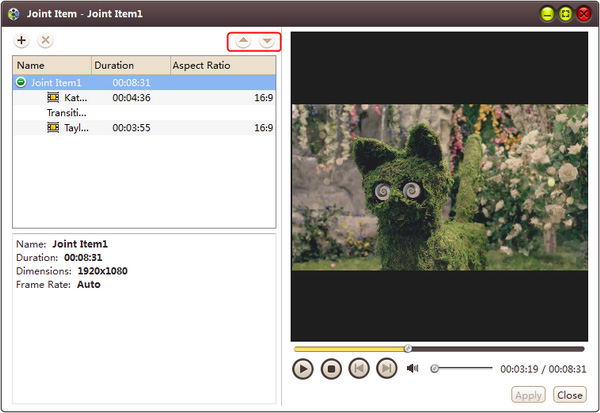This screenshot has width=600, height=413.
Task: Play the video preview
Action: (x=303, y=369)
